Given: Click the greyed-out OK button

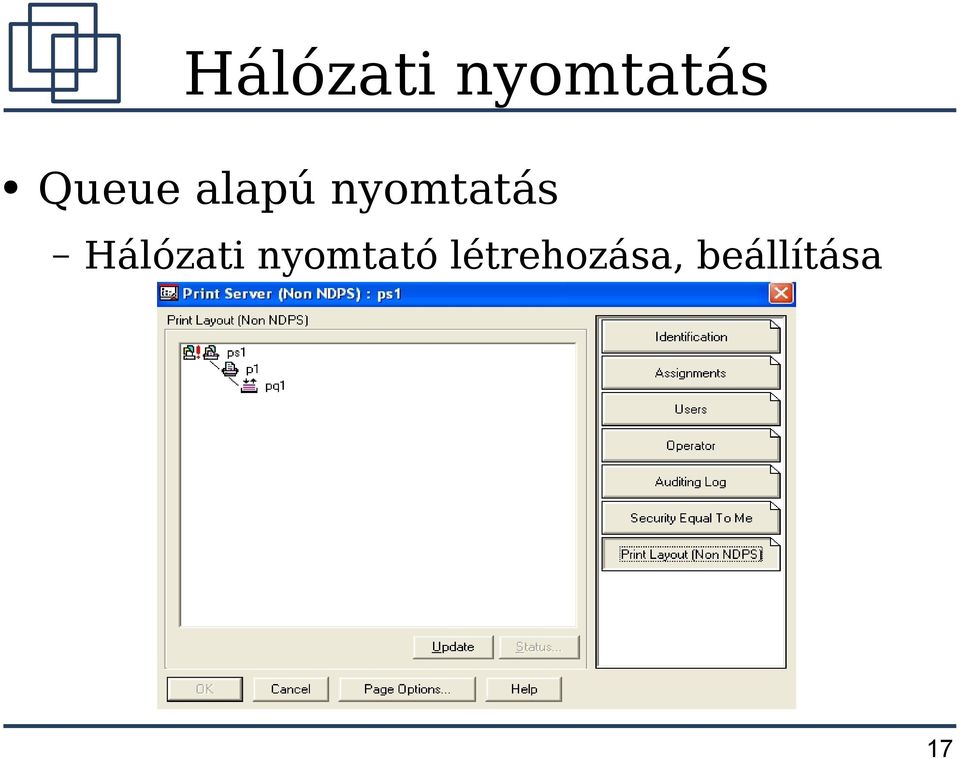Looking at the screenshot, I should click(x=204, y=689).
